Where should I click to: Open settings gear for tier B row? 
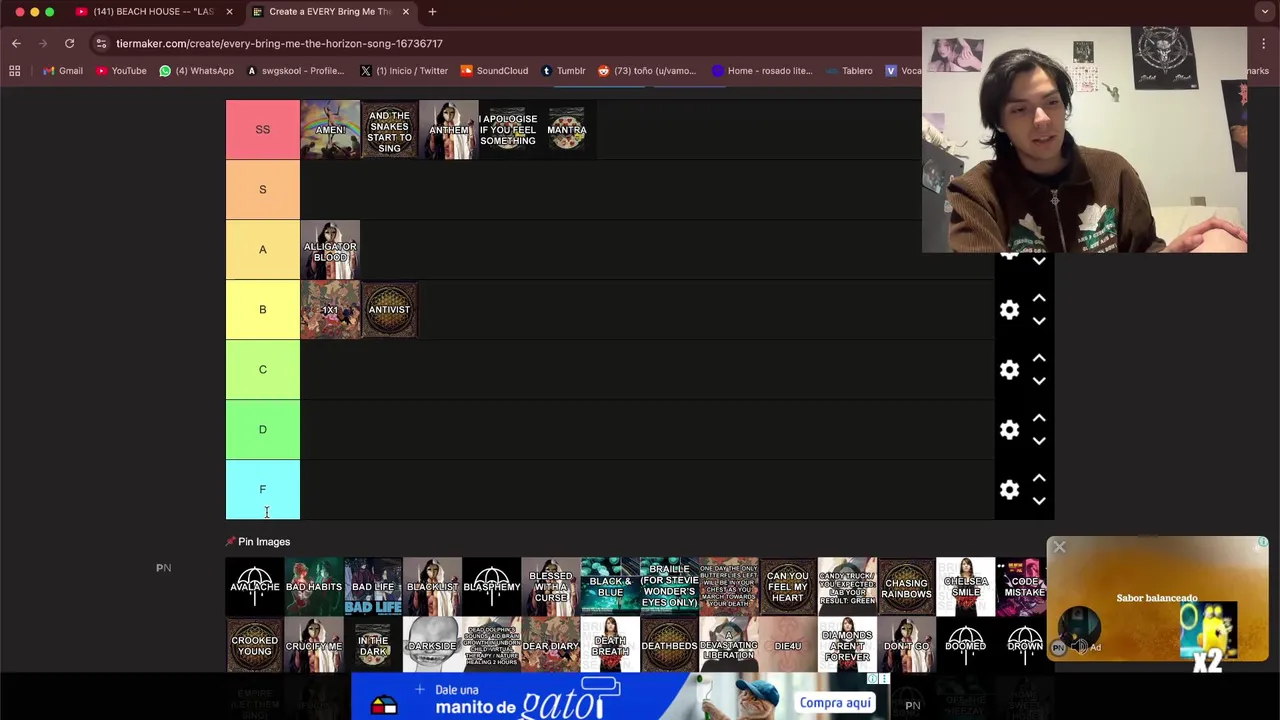[x=1009, y=310]
